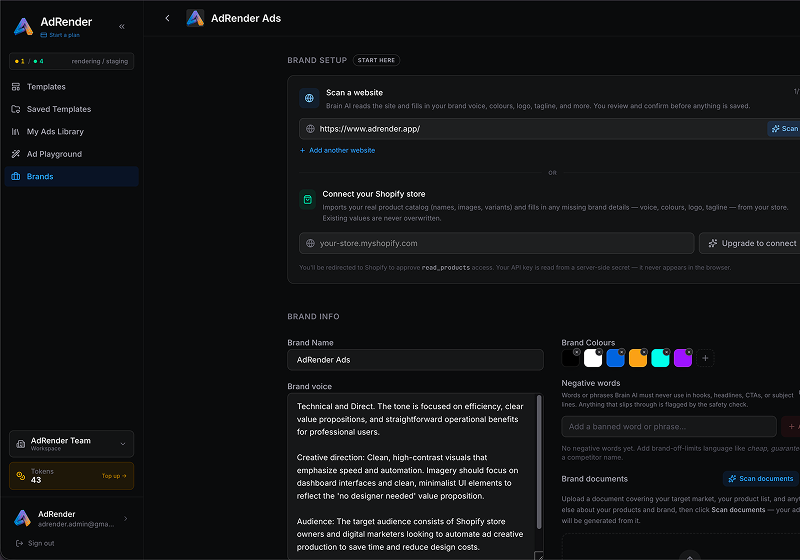Image resolution: width=800 pixels, height=560 pixels.
Task: Open the AdRender account profile row
Action: pyautogui.click(x=71, y=519)
